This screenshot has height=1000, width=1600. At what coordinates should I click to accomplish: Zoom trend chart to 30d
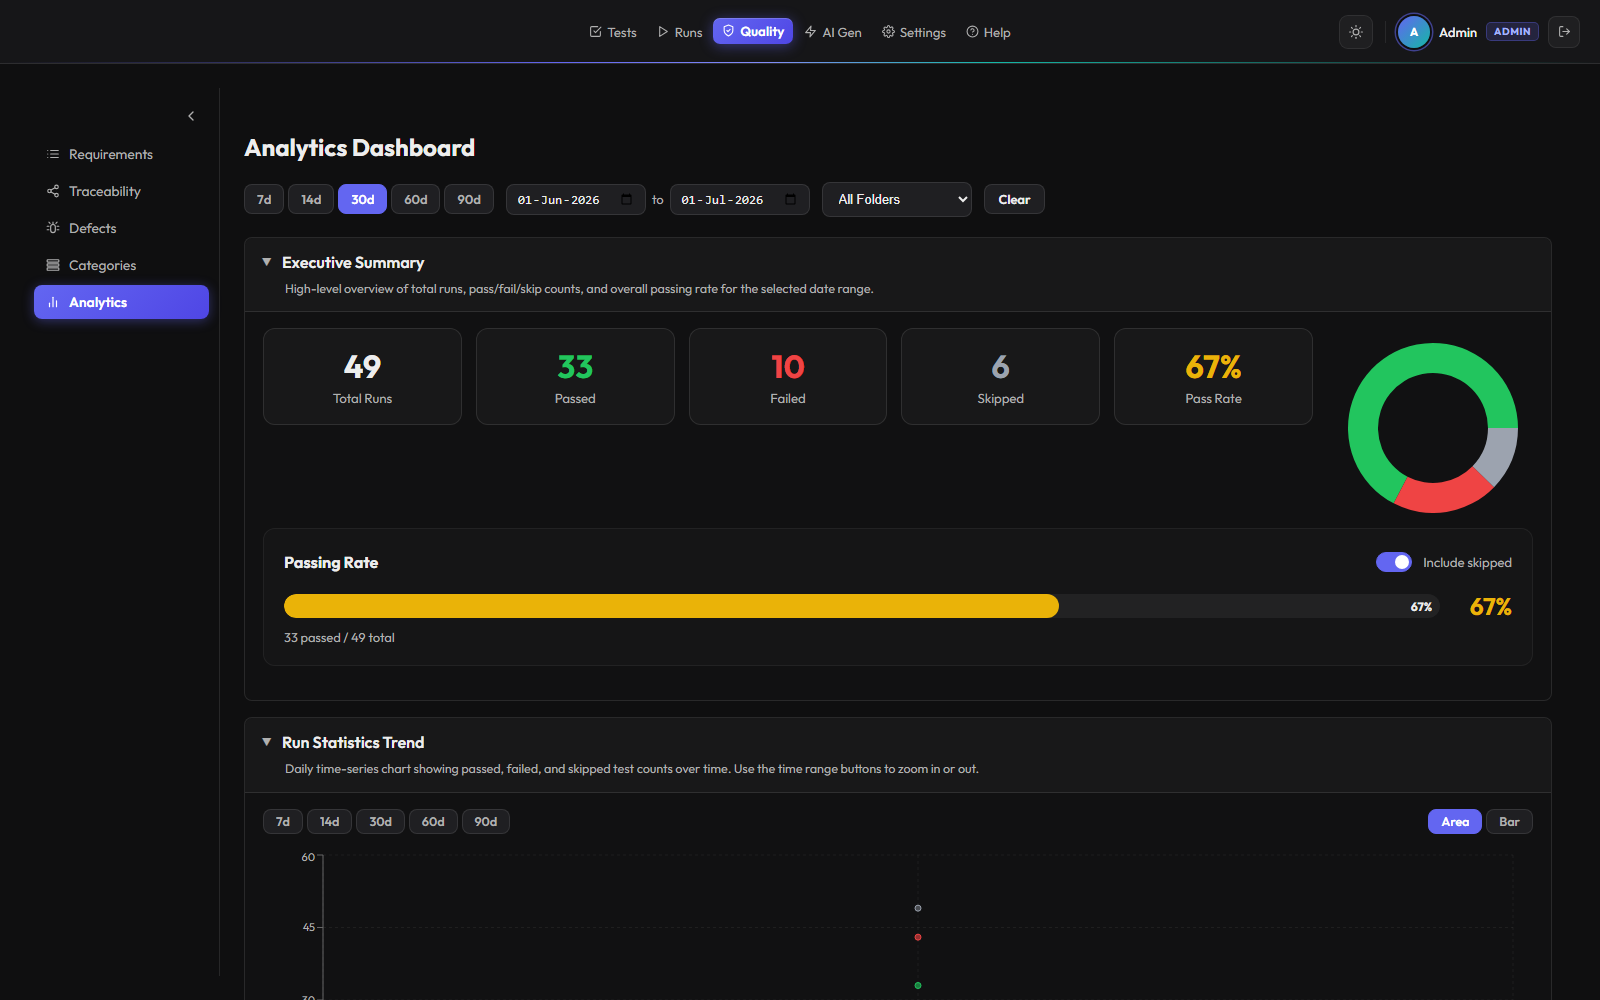pyautogui.click(x=380, y=822)
